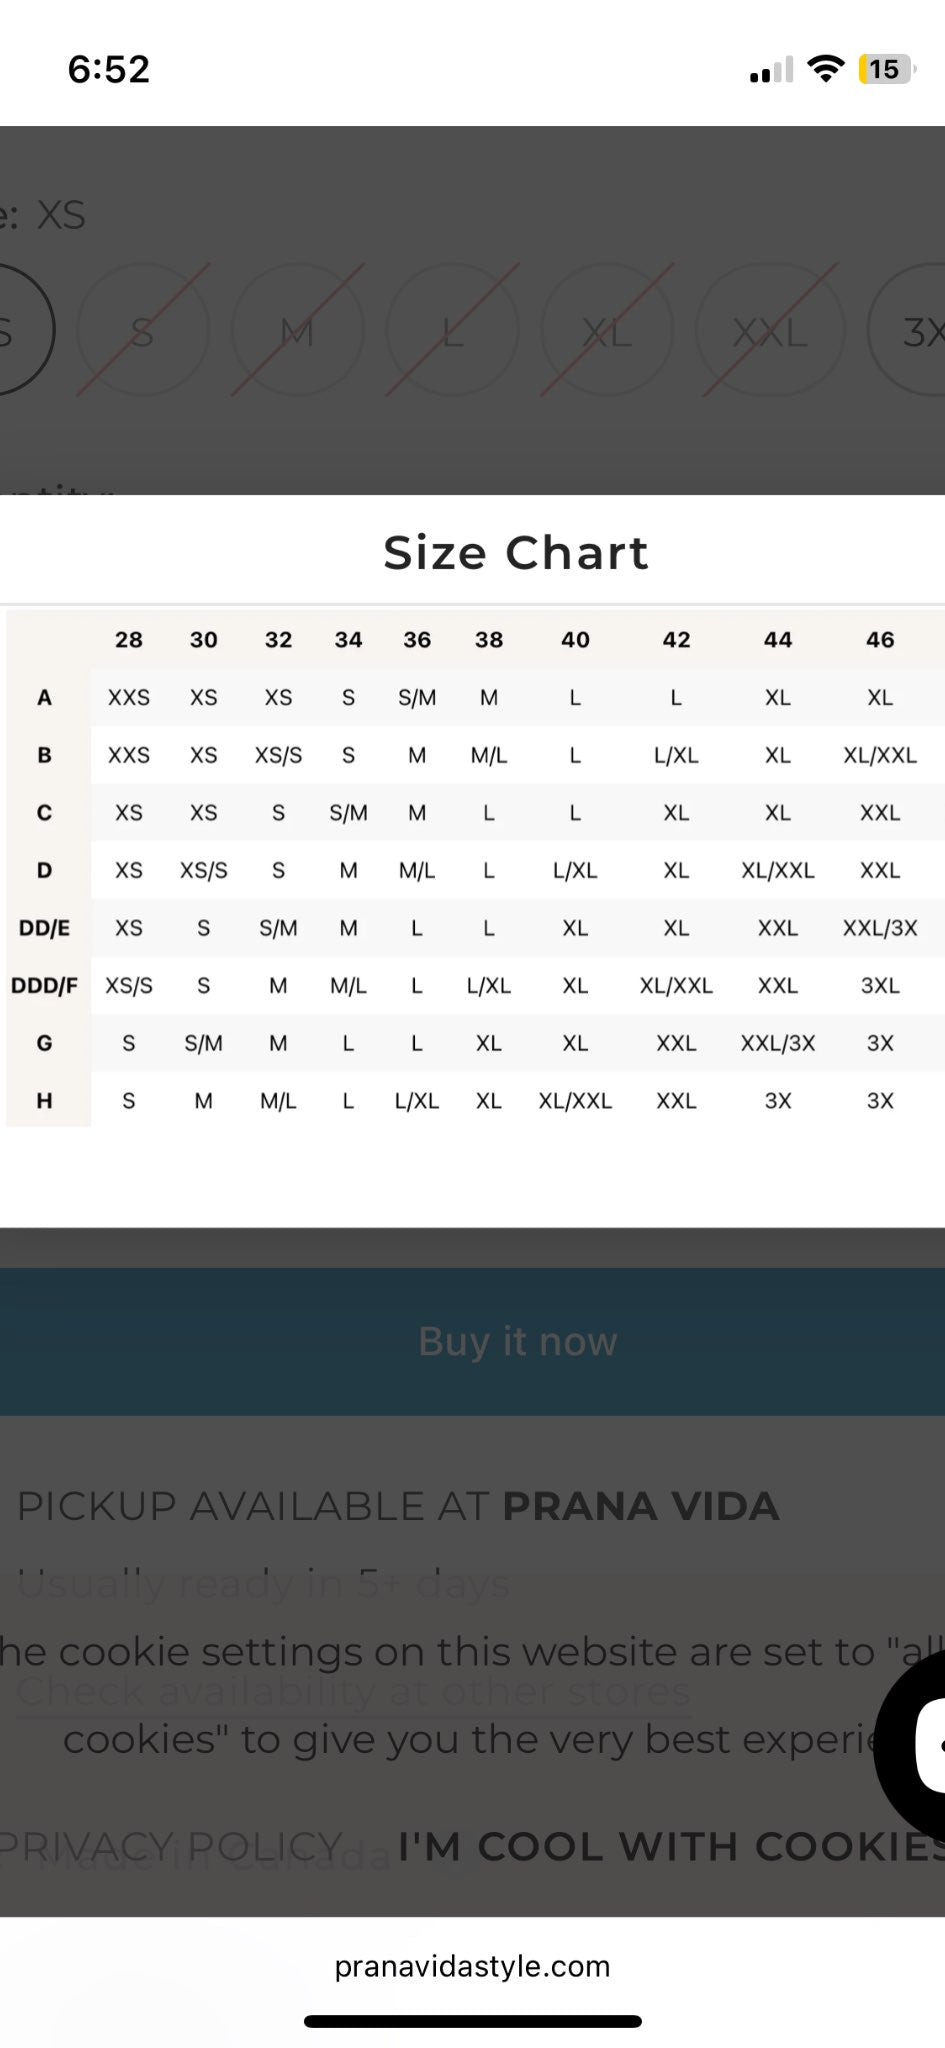Choose the XL size circle
This screenshot has height=2048, width=945.
tap(607, 331)
